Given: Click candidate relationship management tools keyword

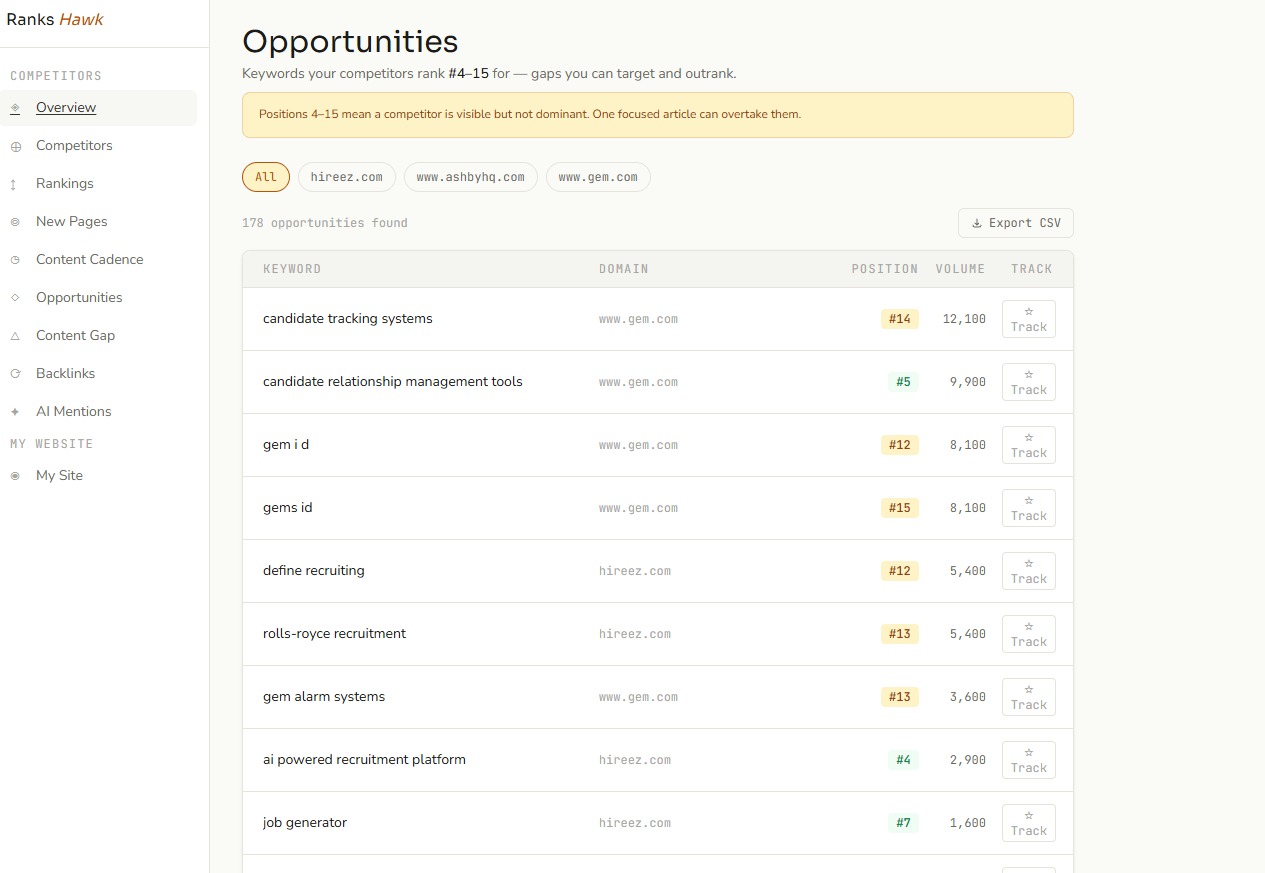Looking at the screenshot, I should click(393, 382).
